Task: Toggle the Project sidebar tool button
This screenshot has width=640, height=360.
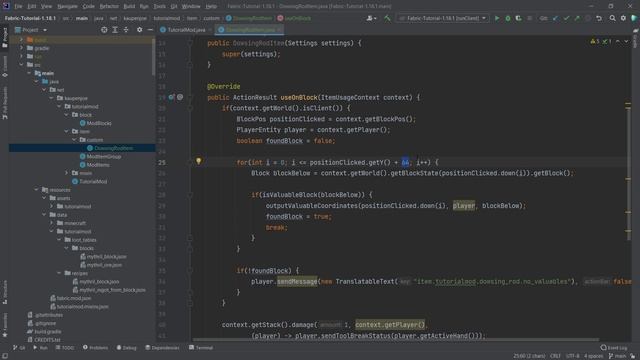Action: [4, 38]
